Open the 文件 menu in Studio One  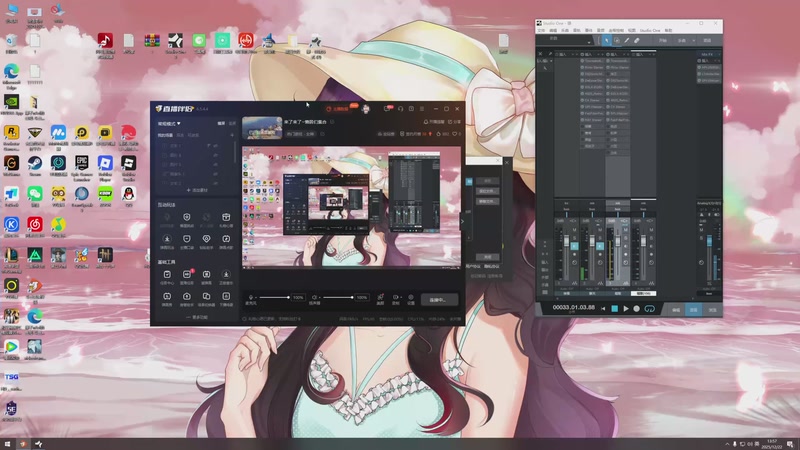tap(541, 31)
